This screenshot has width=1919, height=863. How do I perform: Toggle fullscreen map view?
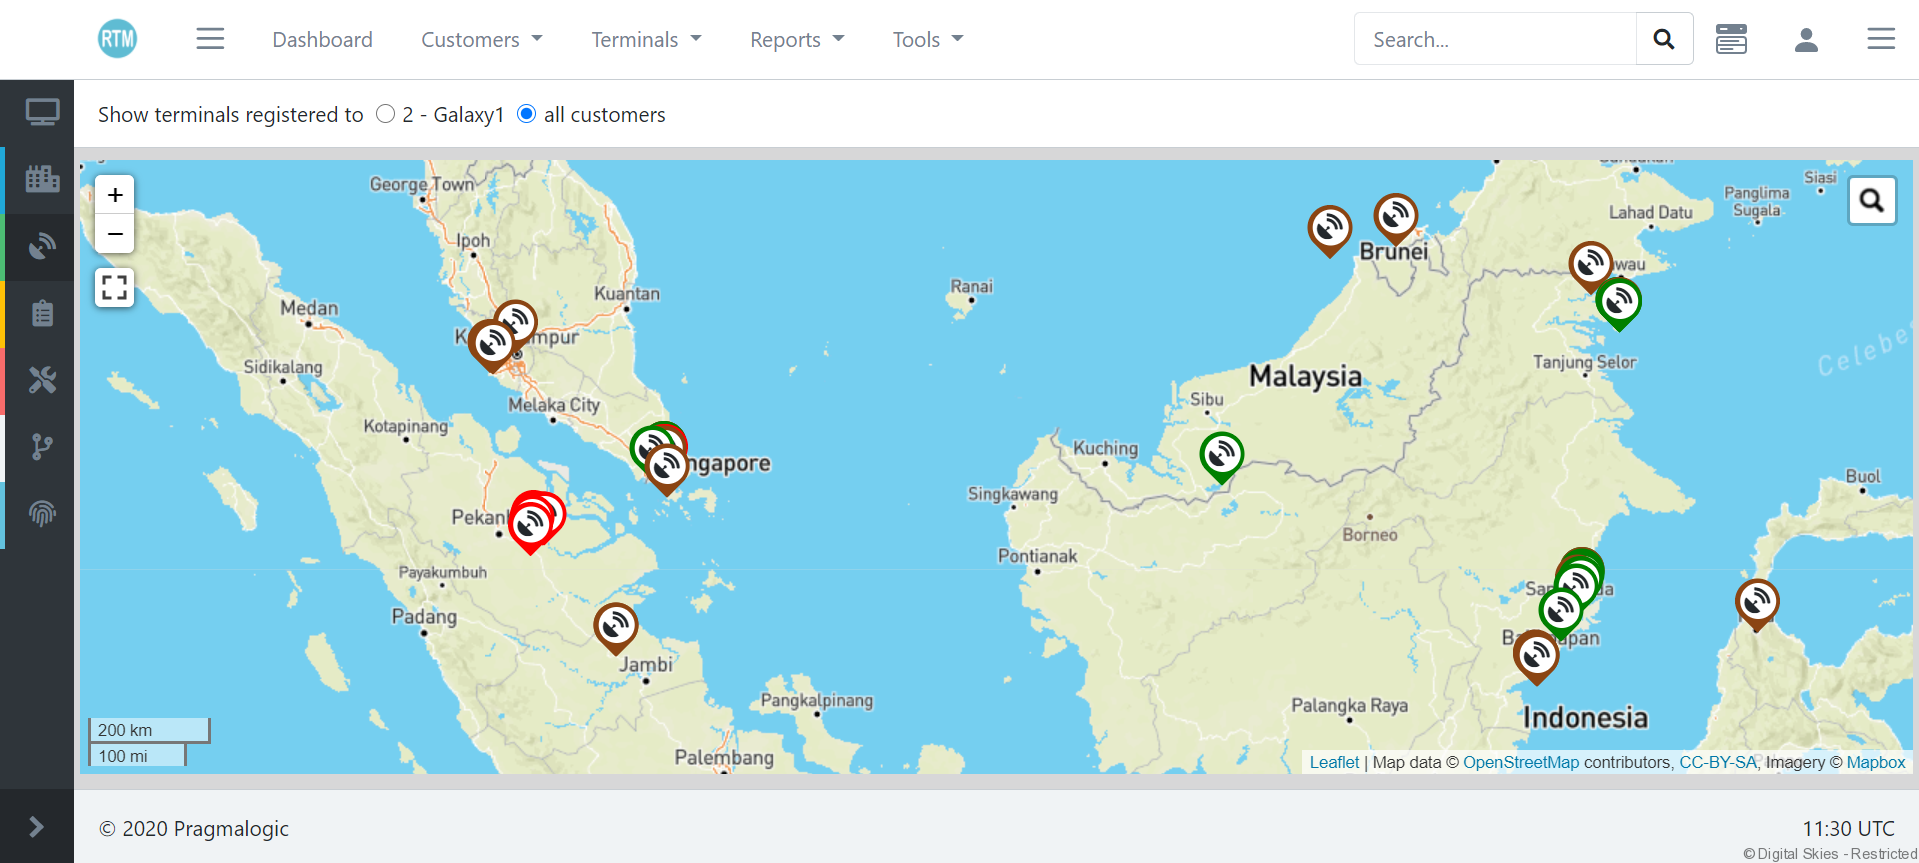tap(115, 288)
